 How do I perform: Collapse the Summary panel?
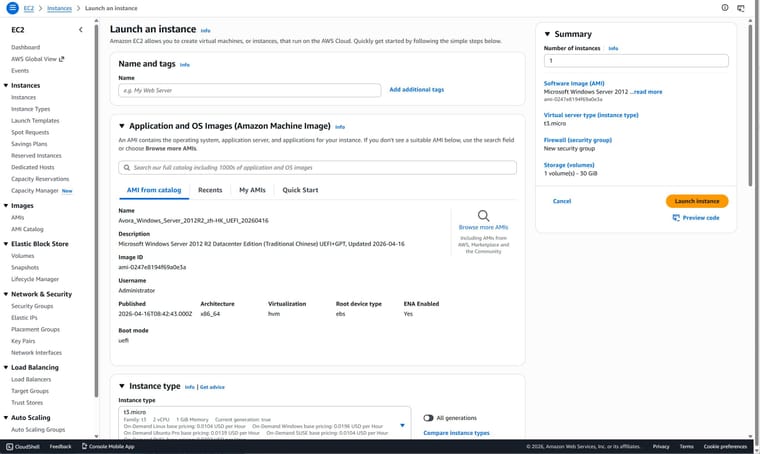[547, 34]
